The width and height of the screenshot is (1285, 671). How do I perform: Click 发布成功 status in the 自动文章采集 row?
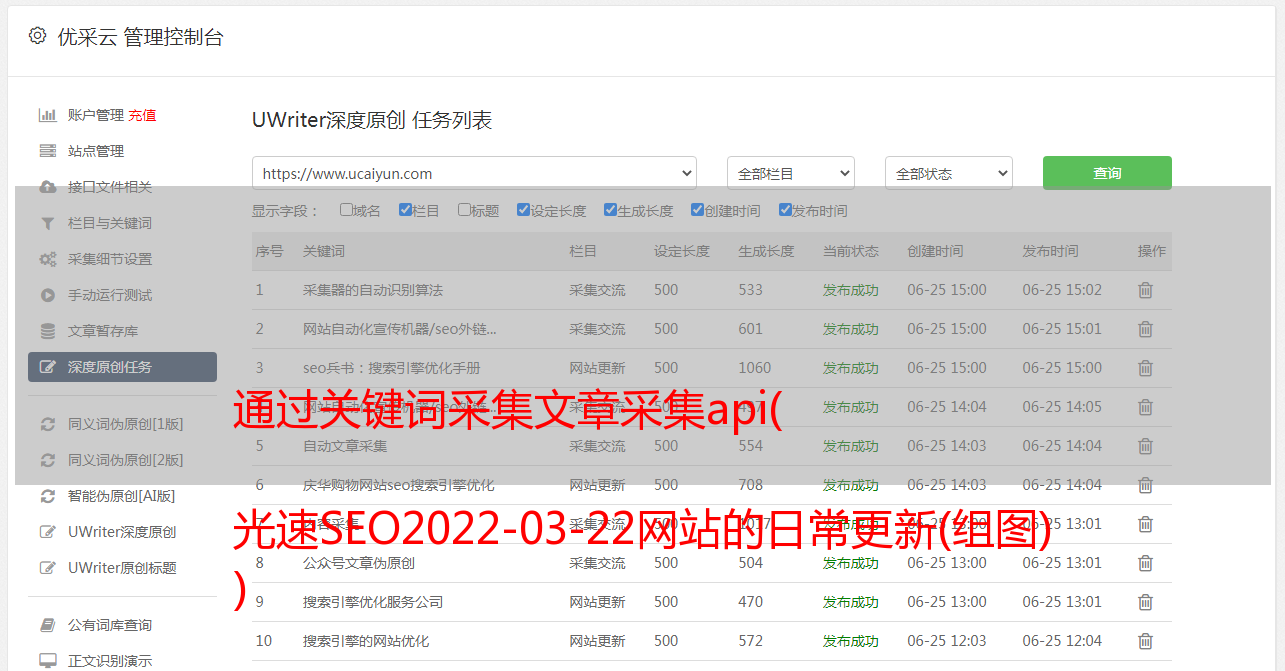click(851, 446)
